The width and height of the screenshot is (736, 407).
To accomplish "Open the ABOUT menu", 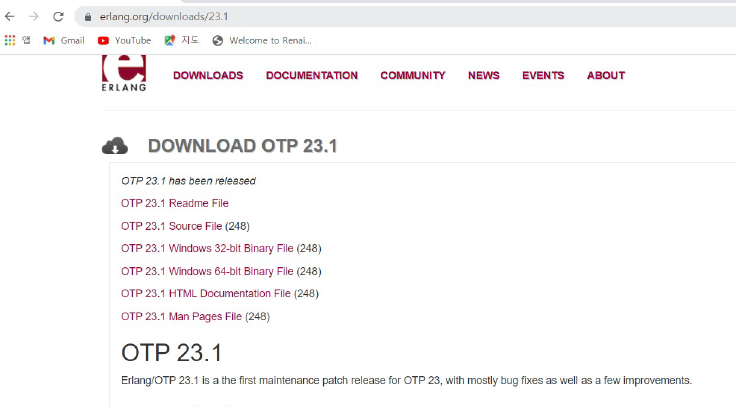I will coord(606,76).
